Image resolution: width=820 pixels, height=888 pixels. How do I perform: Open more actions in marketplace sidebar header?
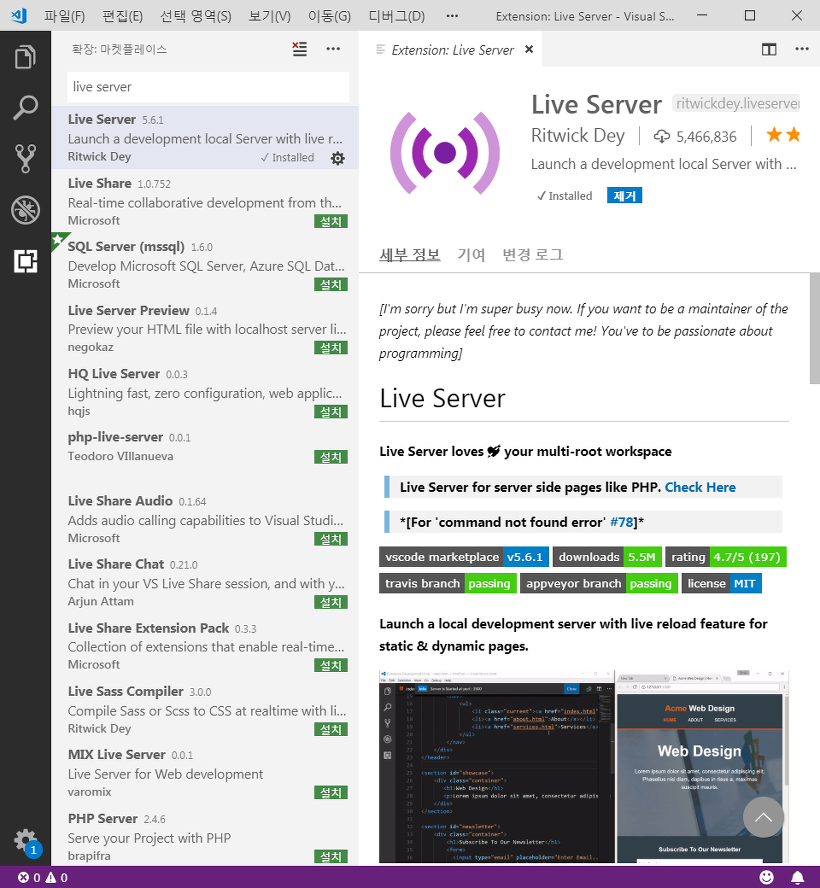[x=333, y=49]
